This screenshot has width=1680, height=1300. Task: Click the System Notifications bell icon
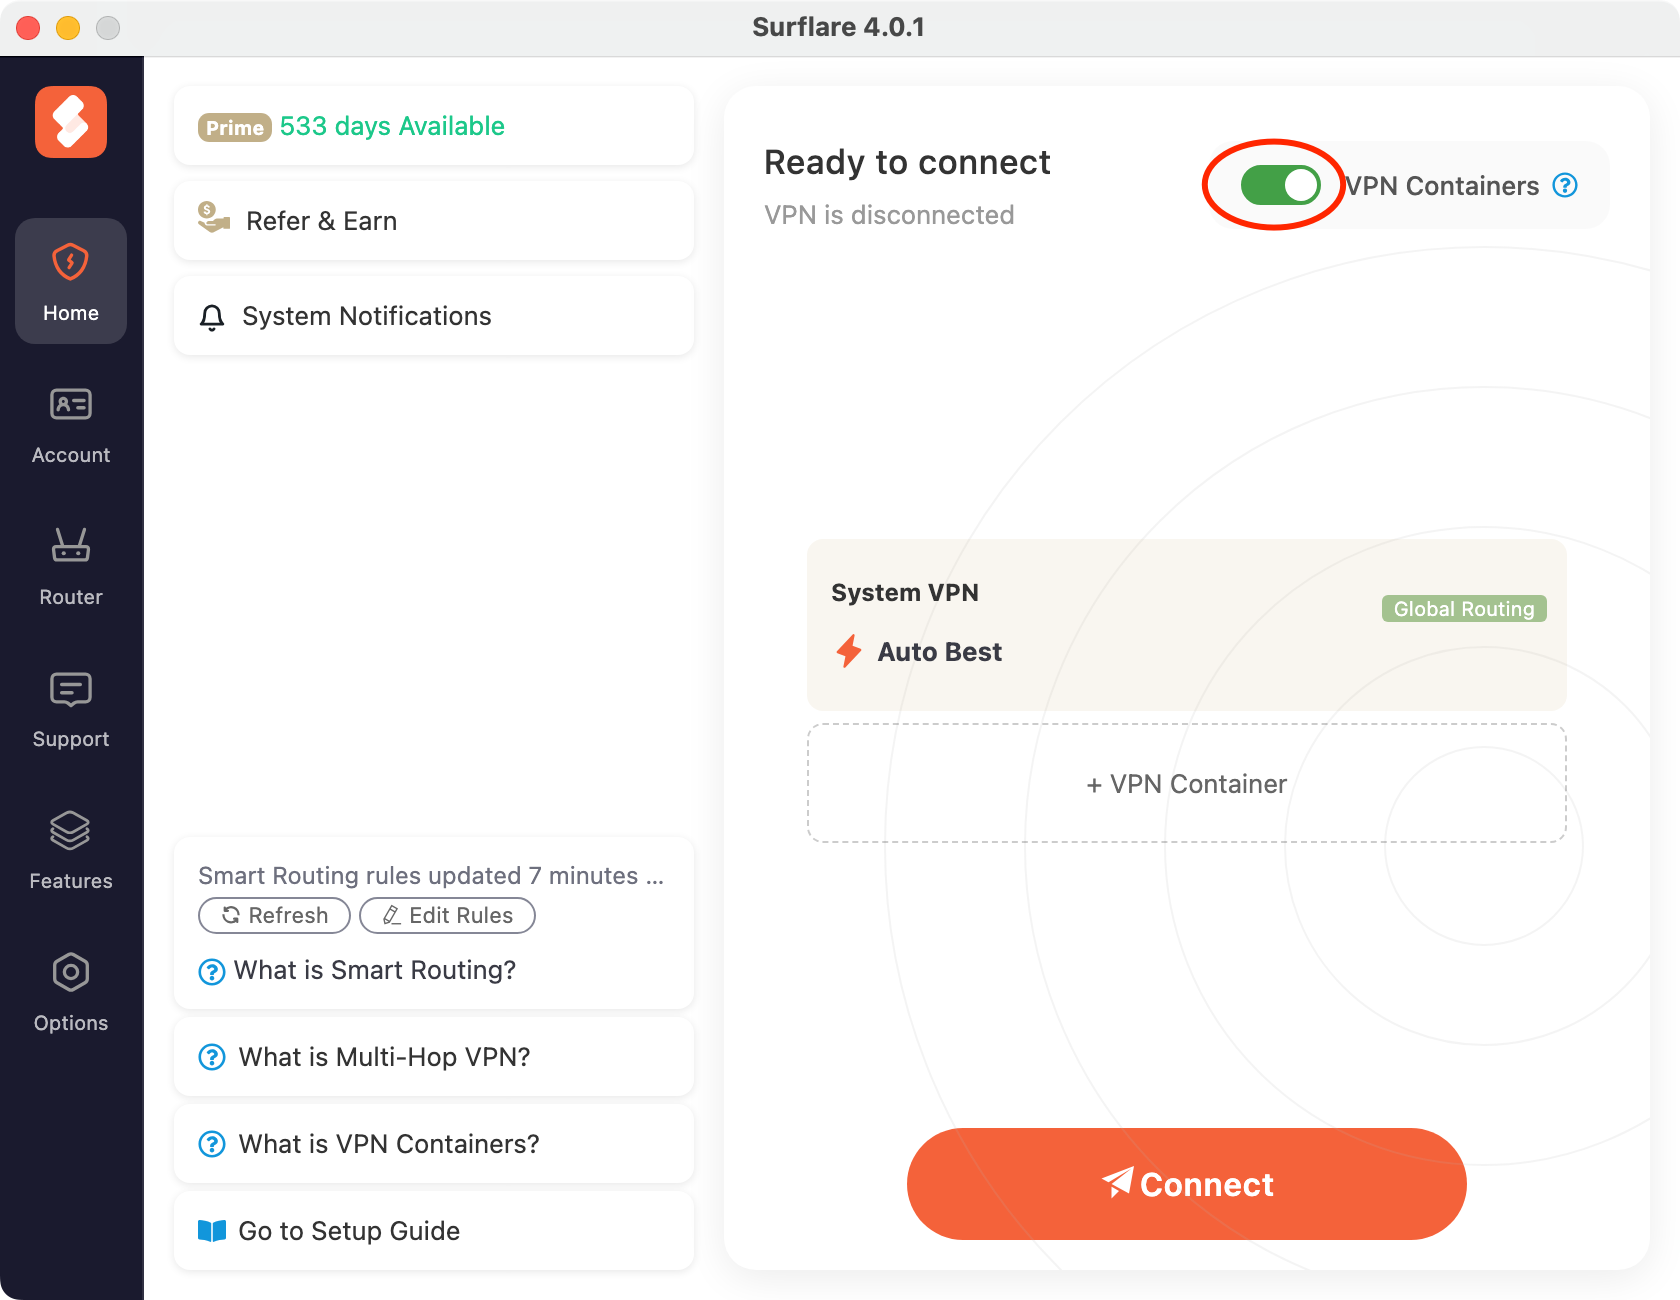[x=211, y=316]
